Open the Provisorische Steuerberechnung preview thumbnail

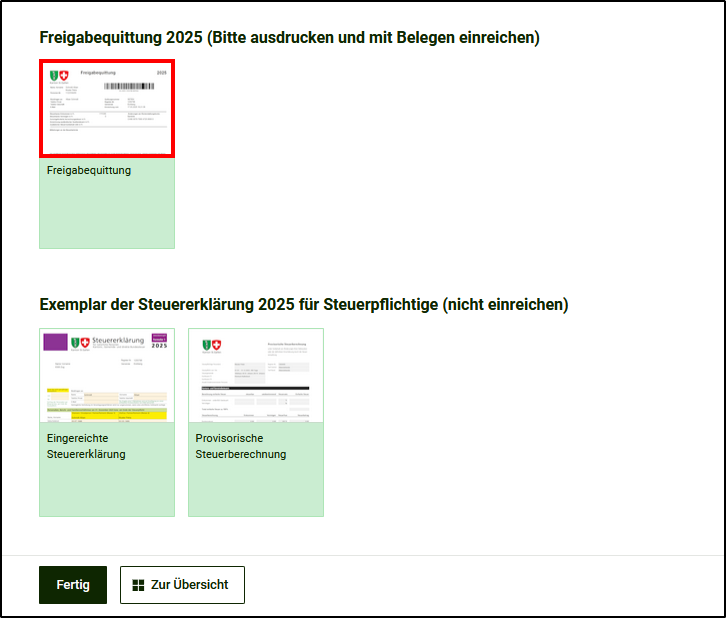click(255, 375)
